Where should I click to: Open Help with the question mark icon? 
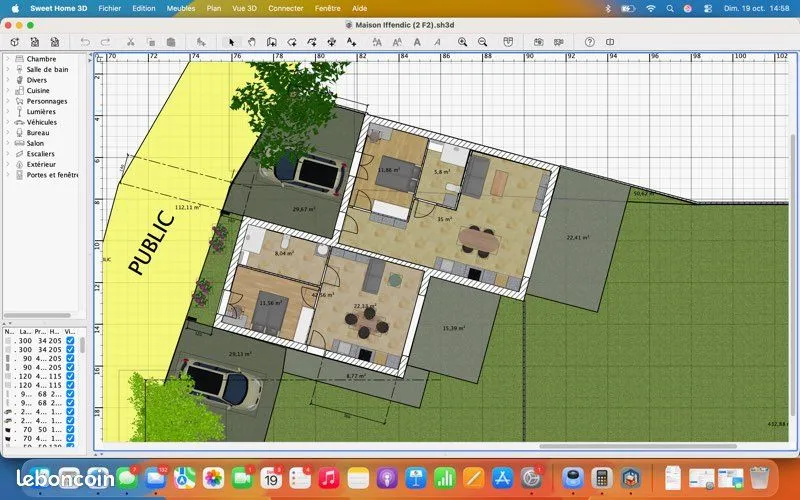click(589, 42)
